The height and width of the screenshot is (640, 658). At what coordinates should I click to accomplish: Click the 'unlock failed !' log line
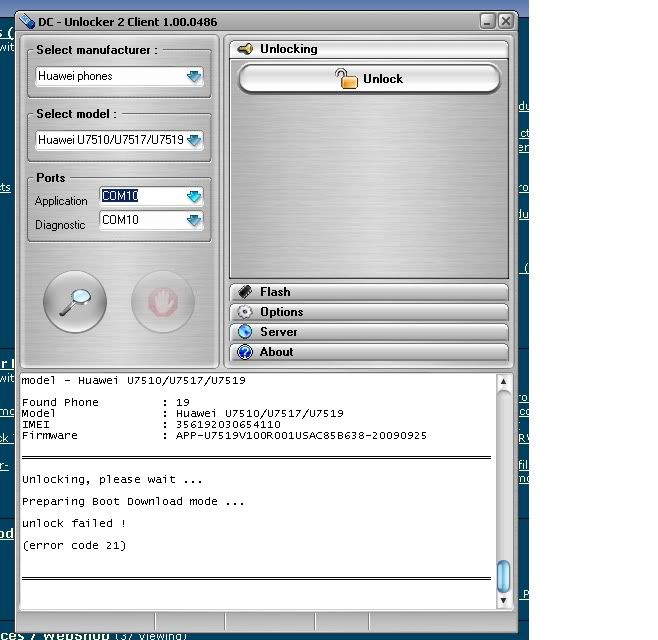point(74,523)
